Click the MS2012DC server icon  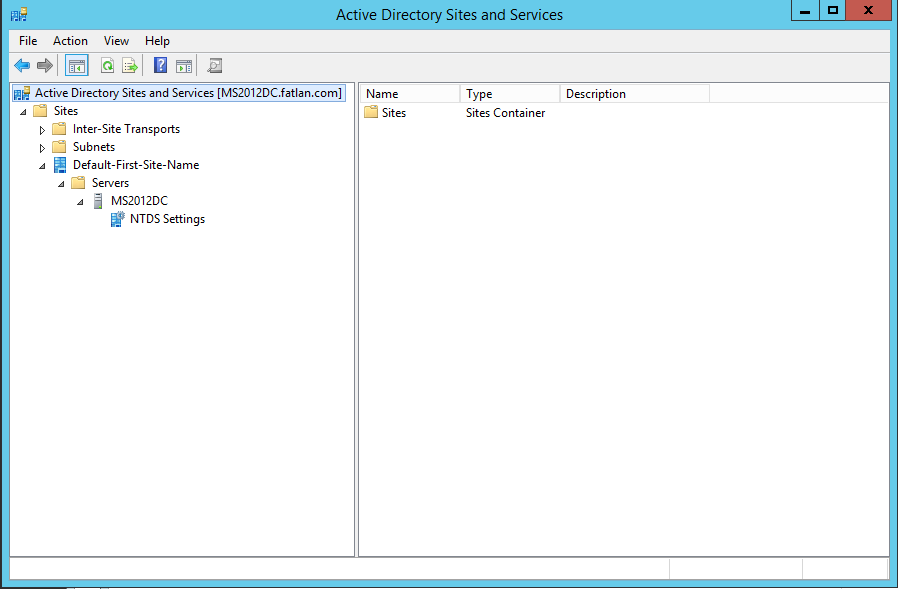tap(98, 201)
